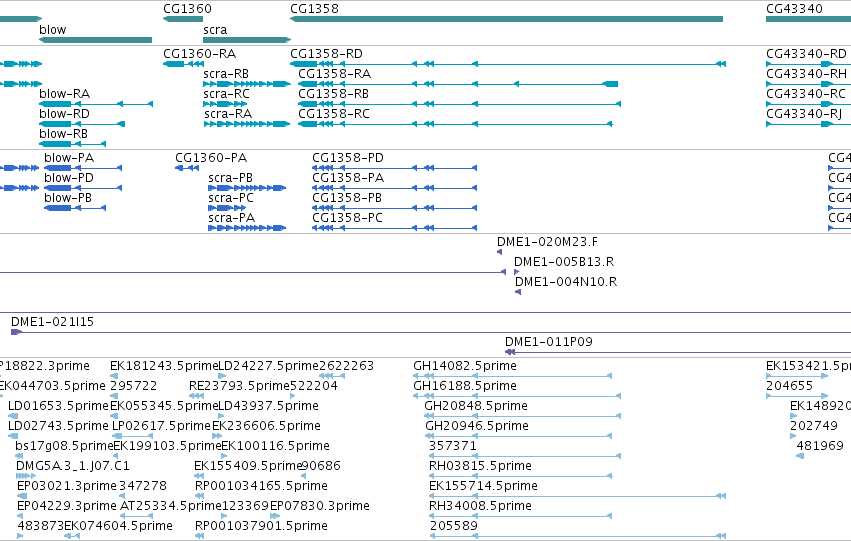Select the 205589 alignment
851x541 pixels.
tap(578, 536)
